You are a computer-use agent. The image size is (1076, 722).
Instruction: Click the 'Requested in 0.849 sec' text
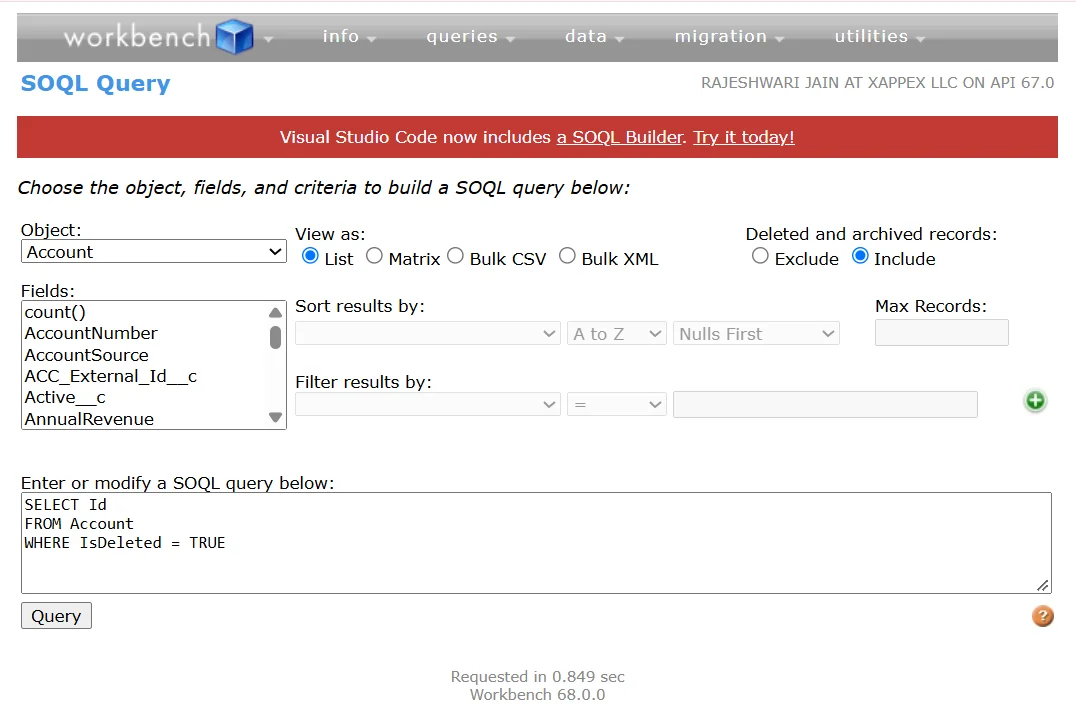(x=537, y=677)
